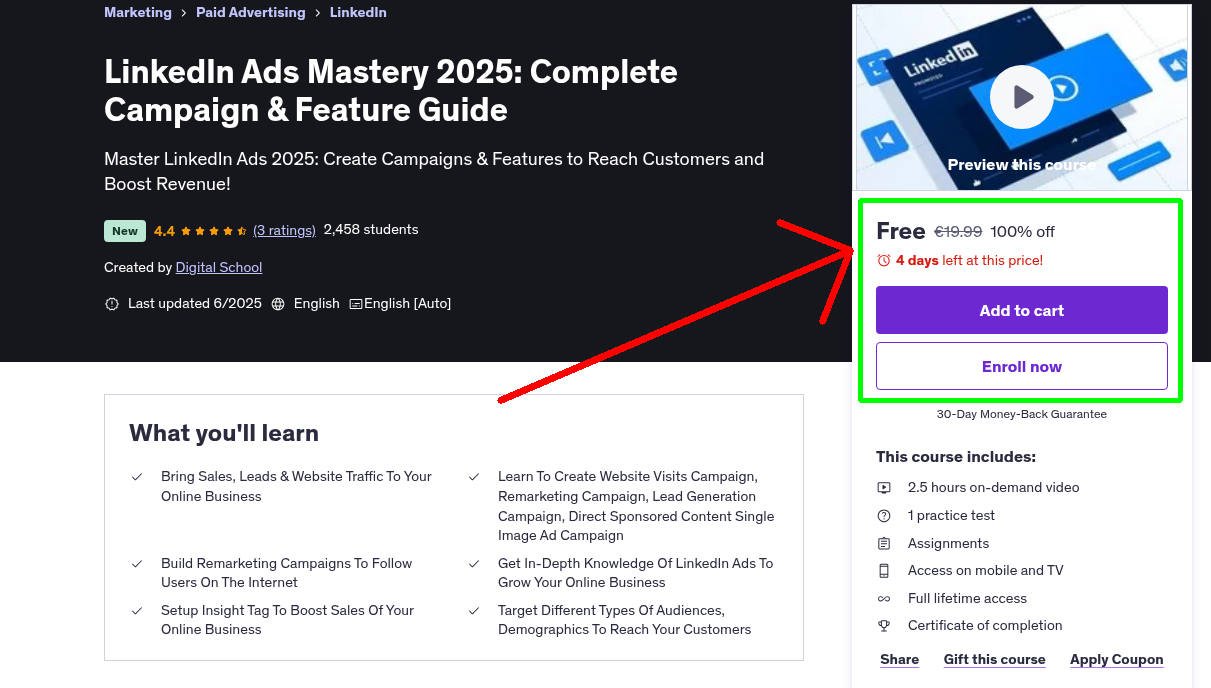Click the LinkedIn Ads Mastery 2025 title

click(x=391, y=90)
